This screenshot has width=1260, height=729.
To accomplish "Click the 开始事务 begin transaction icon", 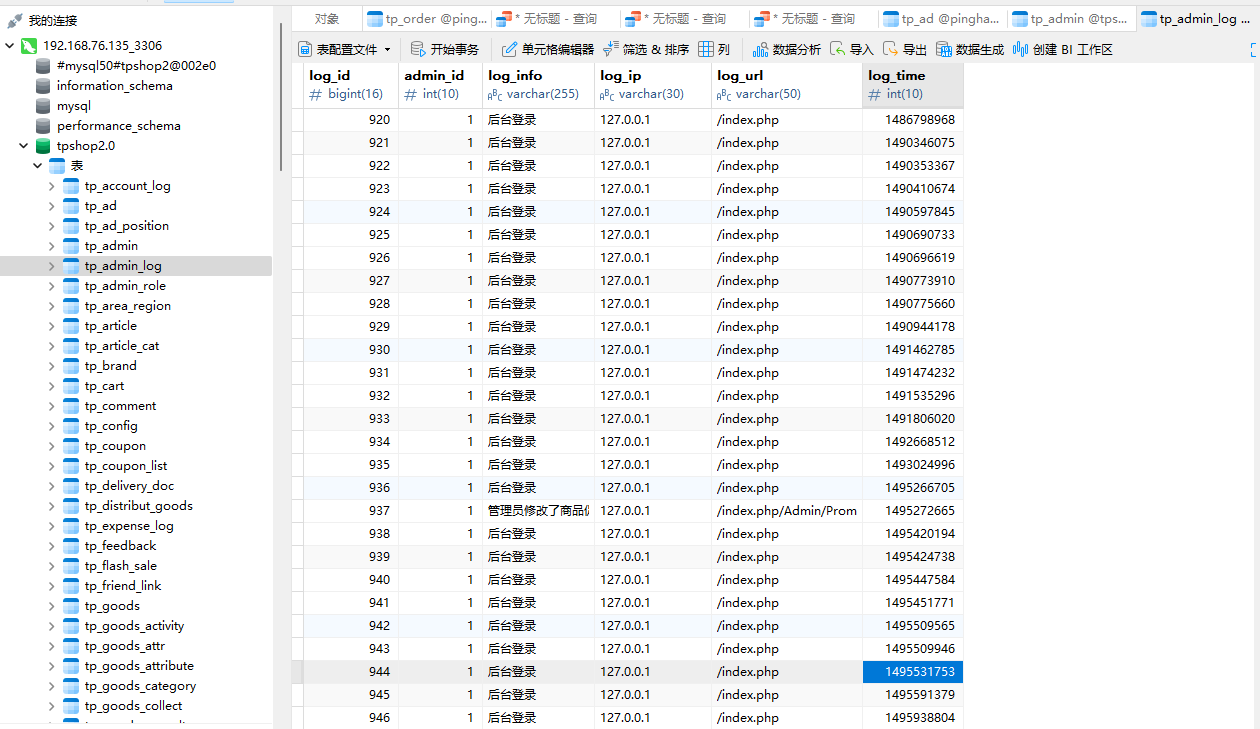I will coord(419,49).
